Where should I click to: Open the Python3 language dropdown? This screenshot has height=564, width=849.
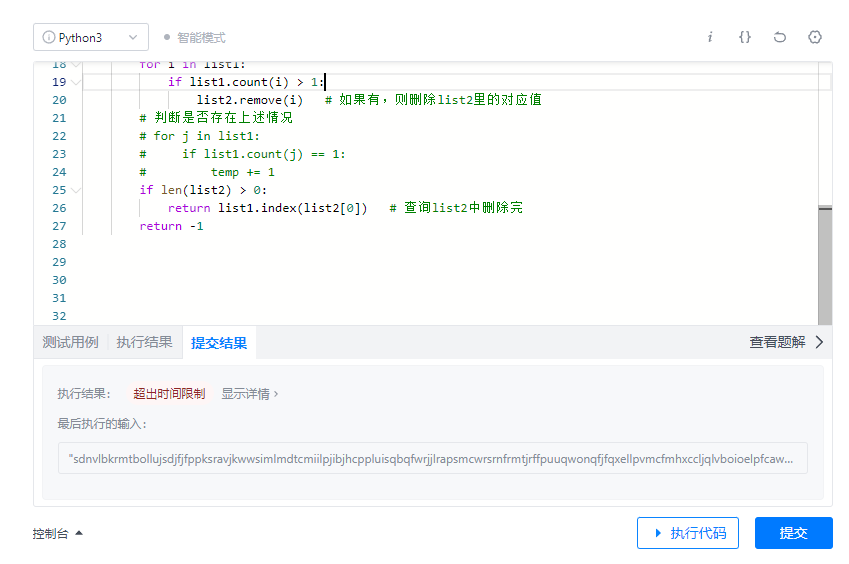(x=91, y=37)
